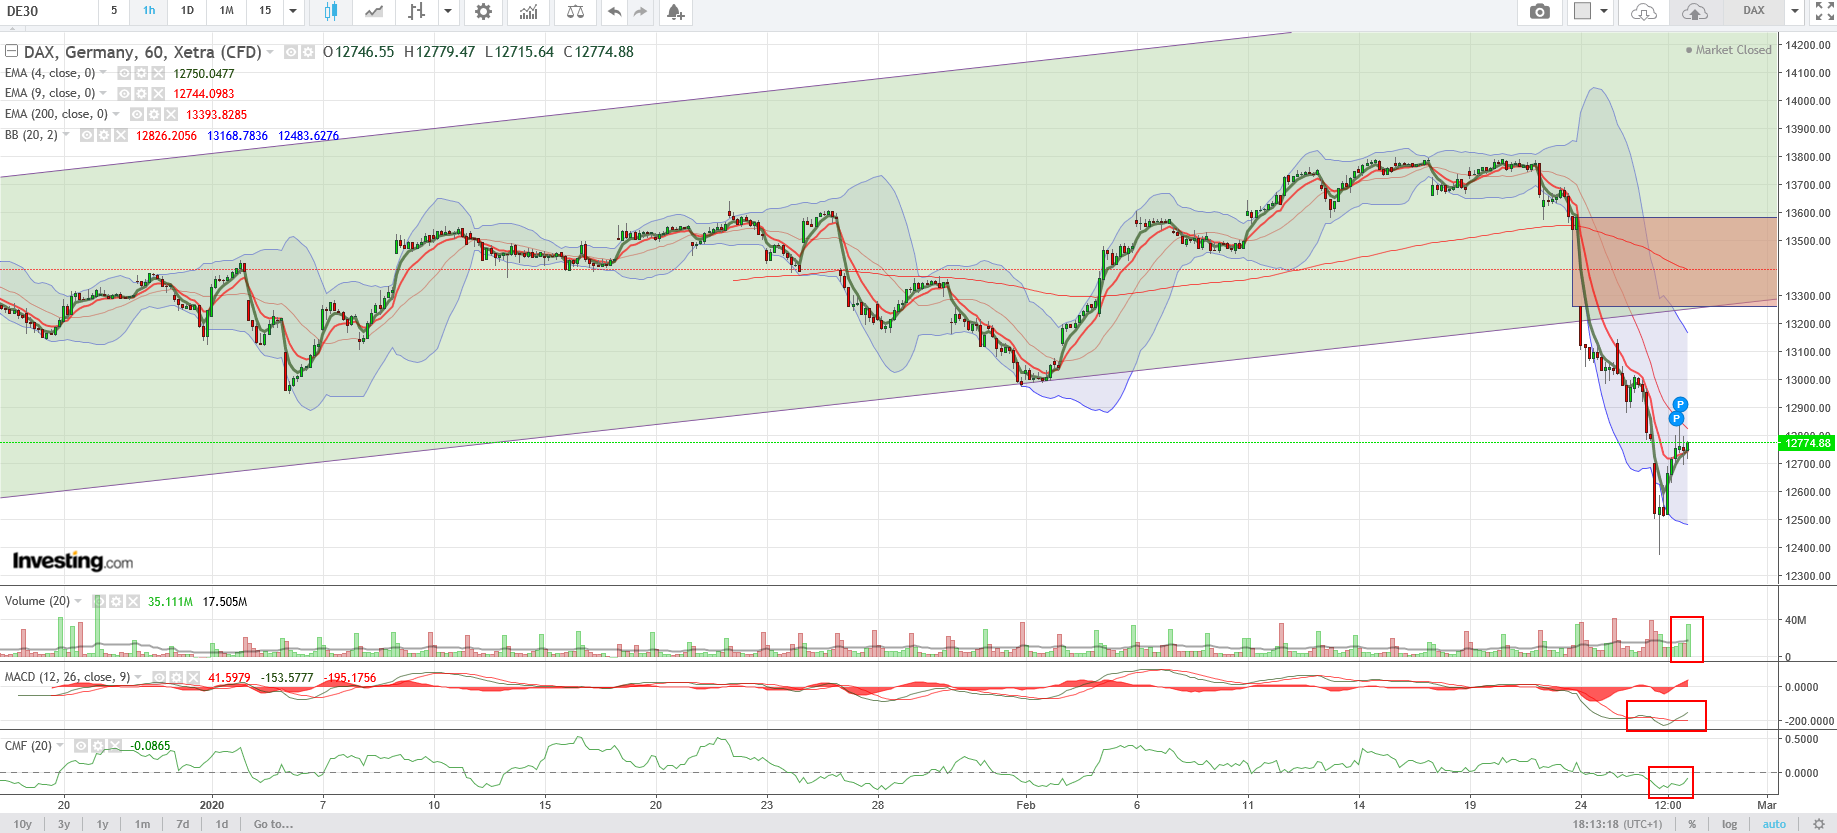Take a chart snapshot with camera icon
Viewport: 1837px width, 833px height.
[x=1540, y=12]
